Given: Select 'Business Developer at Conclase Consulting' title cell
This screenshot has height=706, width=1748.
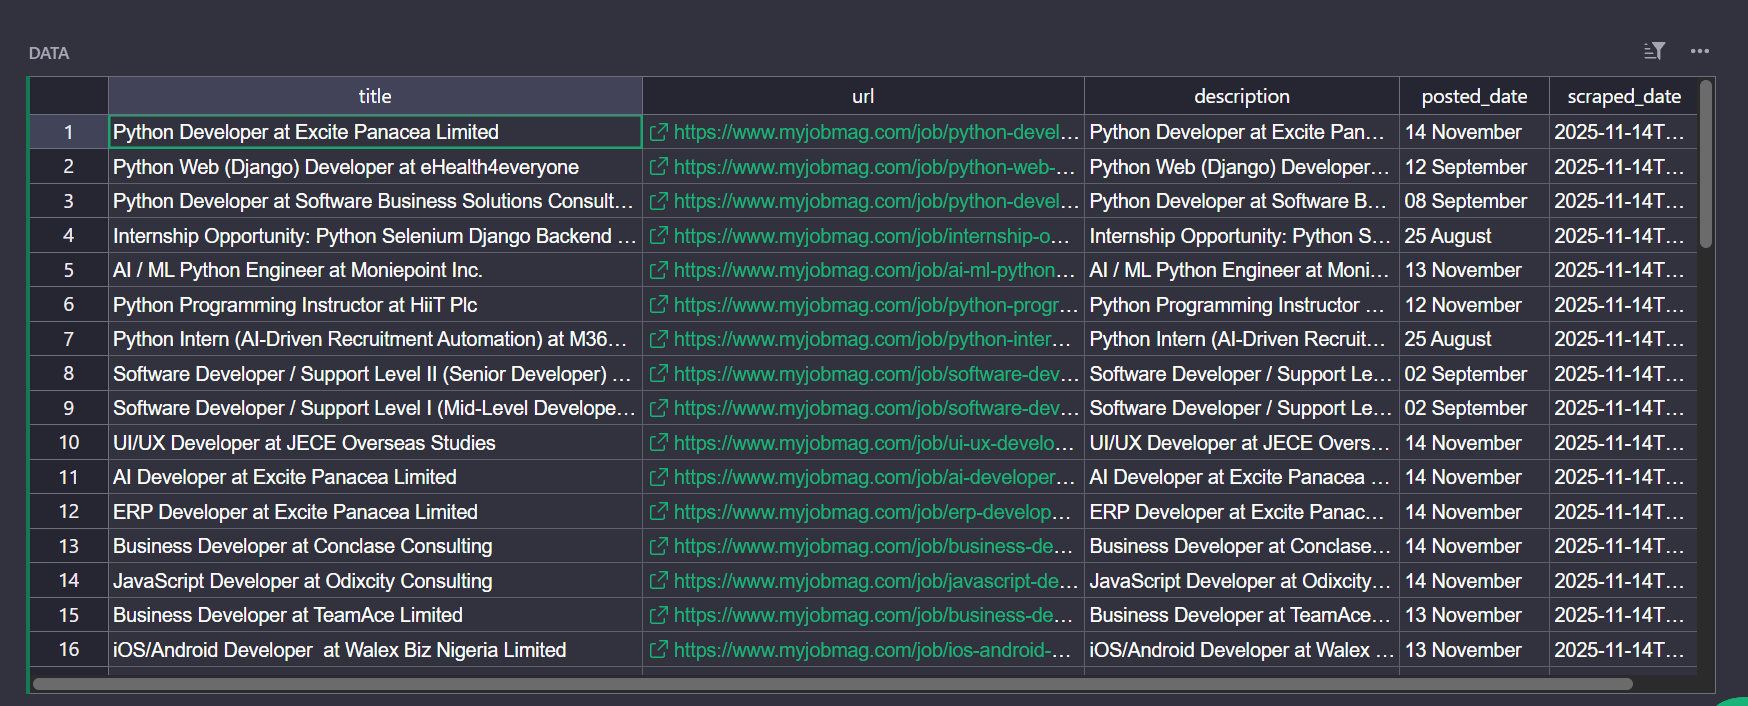Looking at the screenshot, I should pyautogui.click(x=375, y=546).
